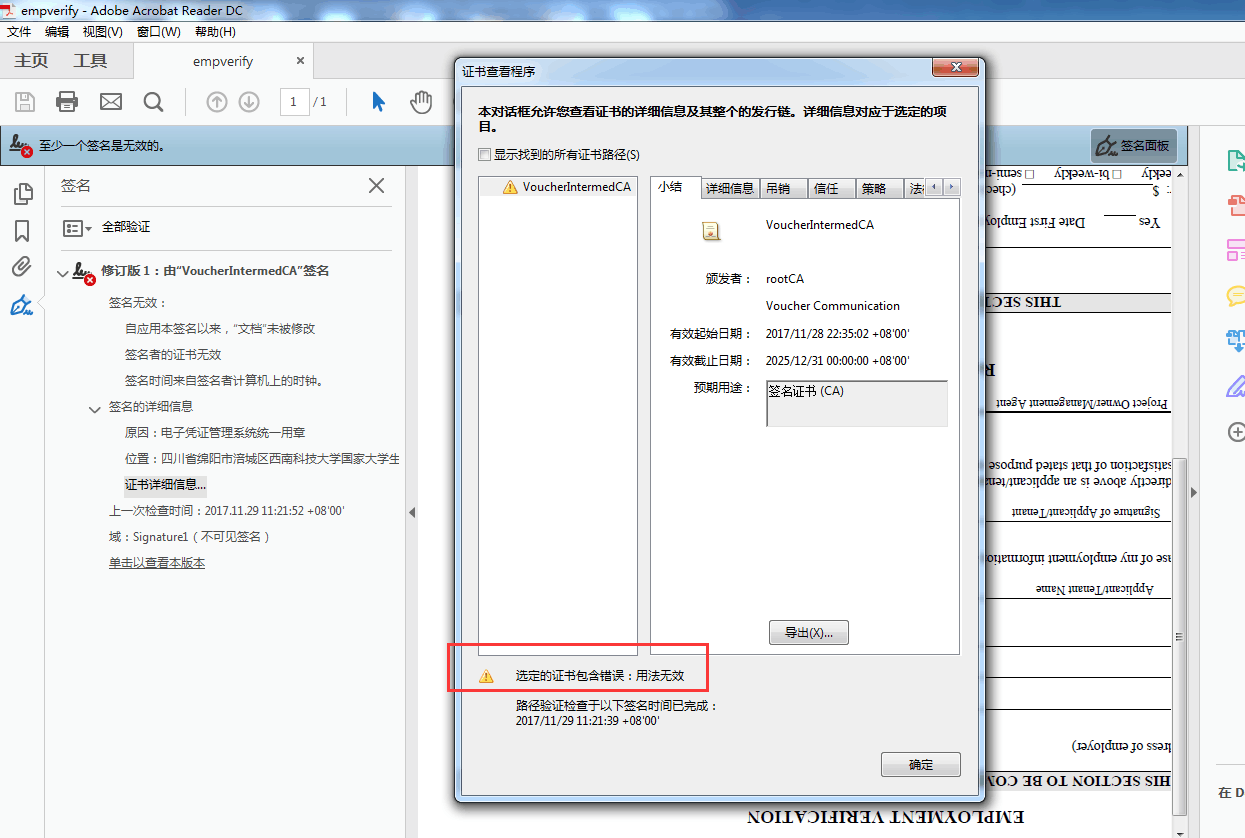The width and height of the screenshot is (1245, 838).
Task: Collapse the 修订版 1 signature tree node
Action: click(x=64, y=272)
